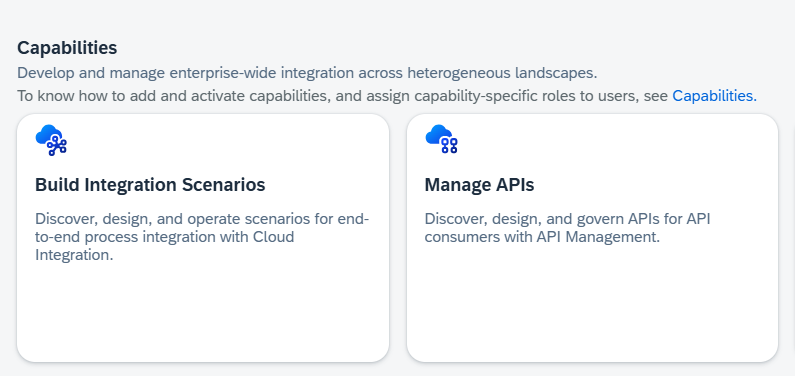Click the Build Integration Scenarios cloud icon
795x376 pixels.
click(x=51, y=140)
